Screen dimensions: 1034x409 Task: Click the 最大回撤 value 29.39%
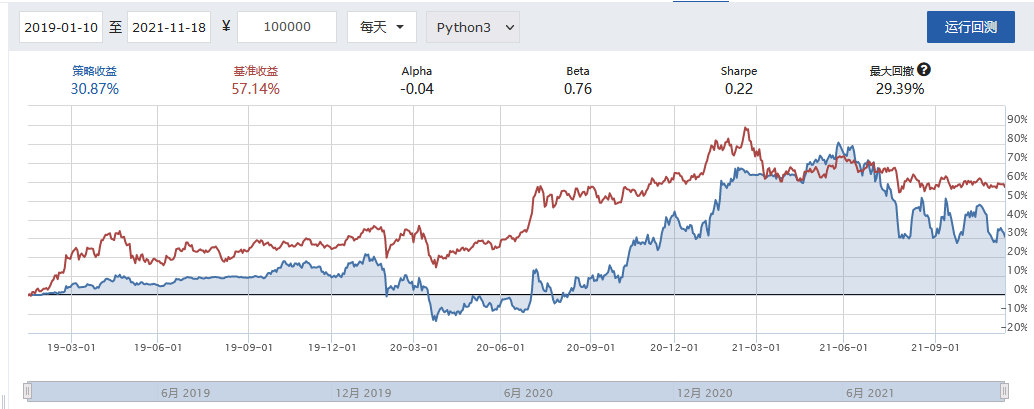(900, 89)
